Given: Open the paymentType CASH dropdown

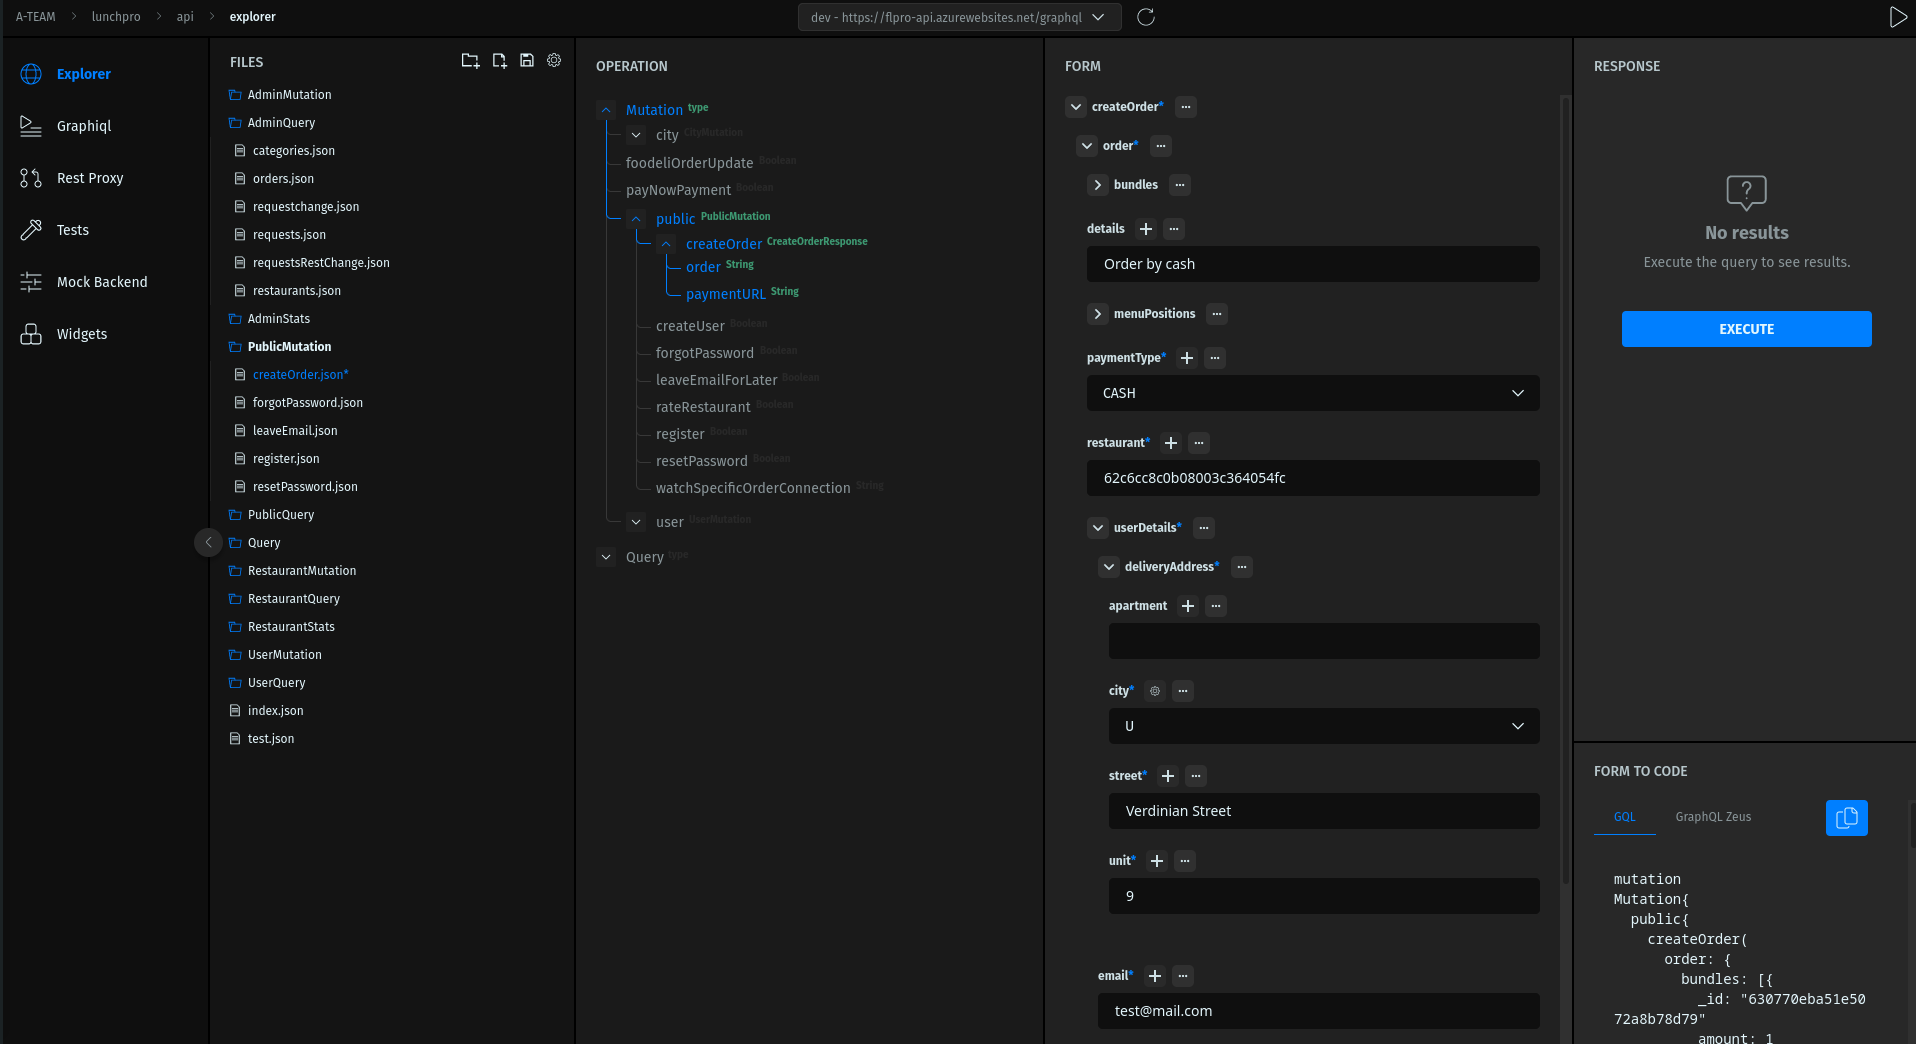Looking at the screenshot, I should [1312, 393].
